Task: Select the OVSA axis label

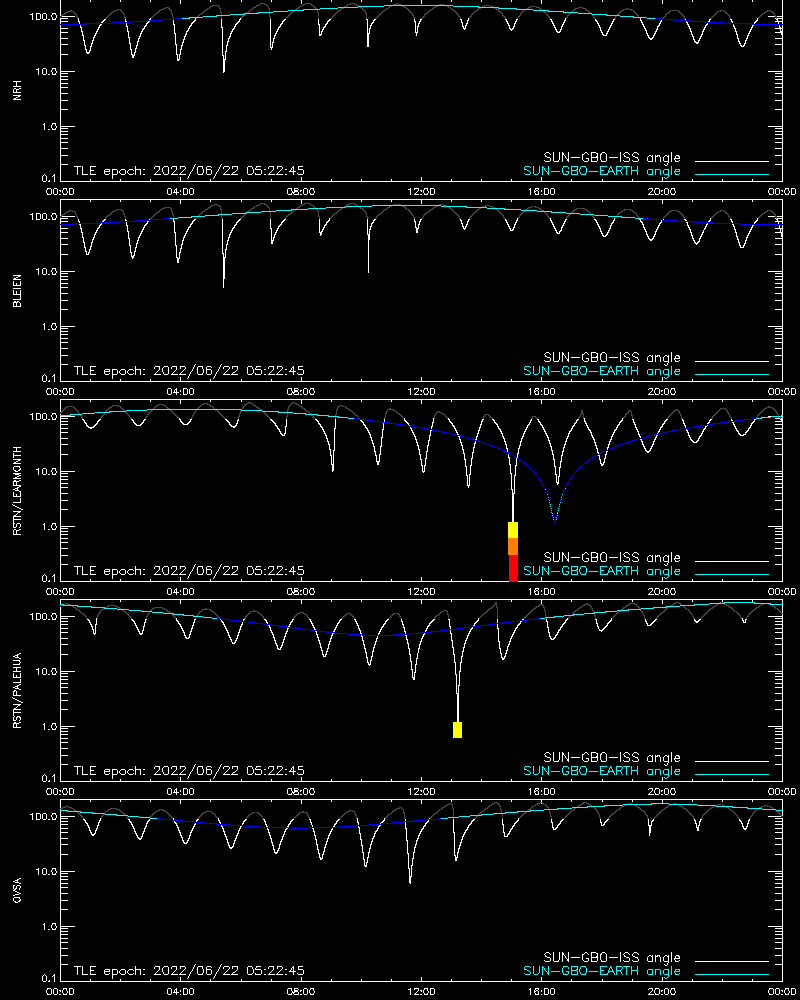Action: [17, 890]
